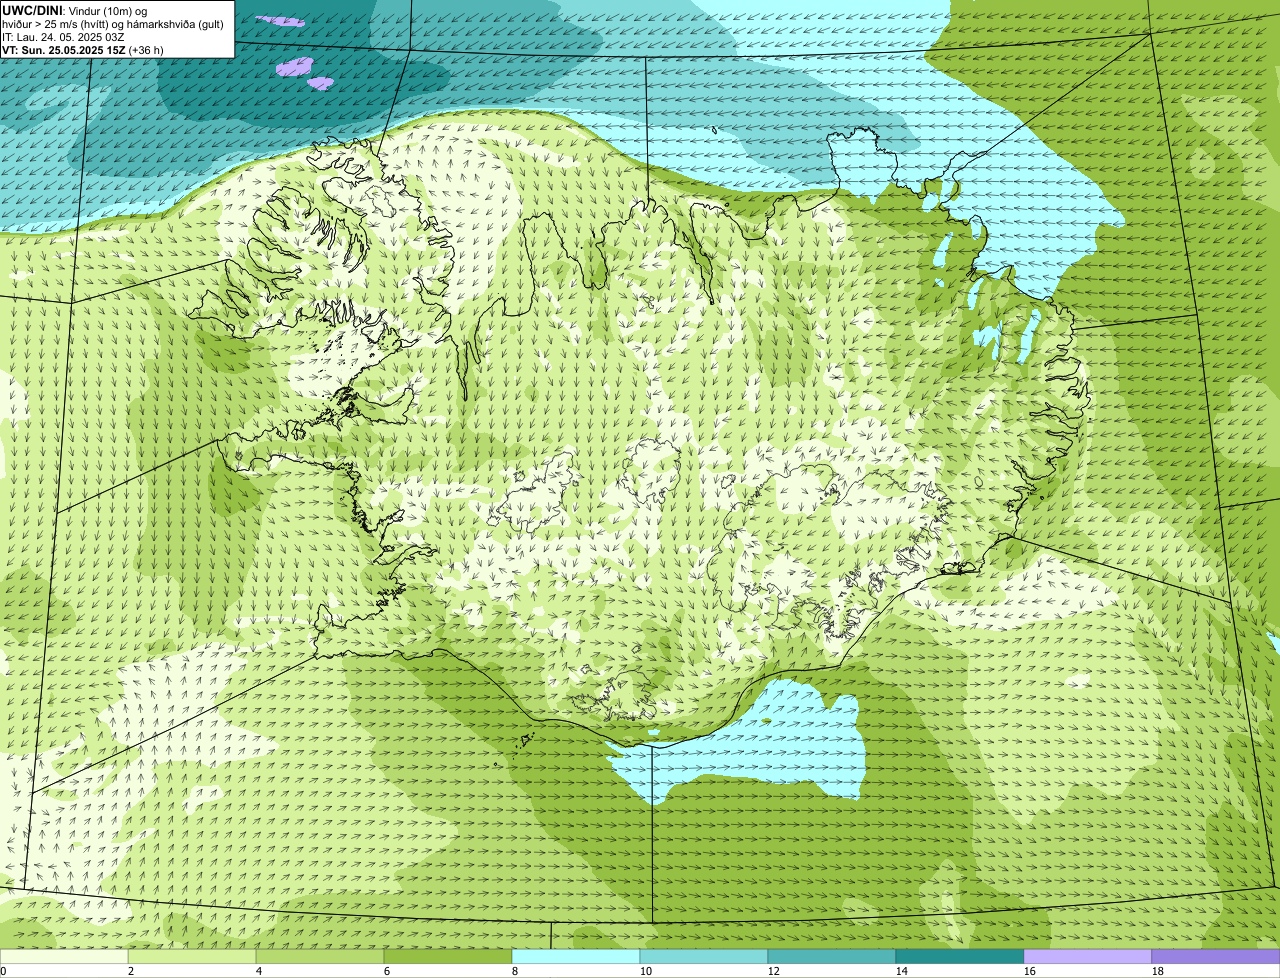The image size is (1280, 978).
Task: Click the legend tick label "14"
Action: click(902, 971)
